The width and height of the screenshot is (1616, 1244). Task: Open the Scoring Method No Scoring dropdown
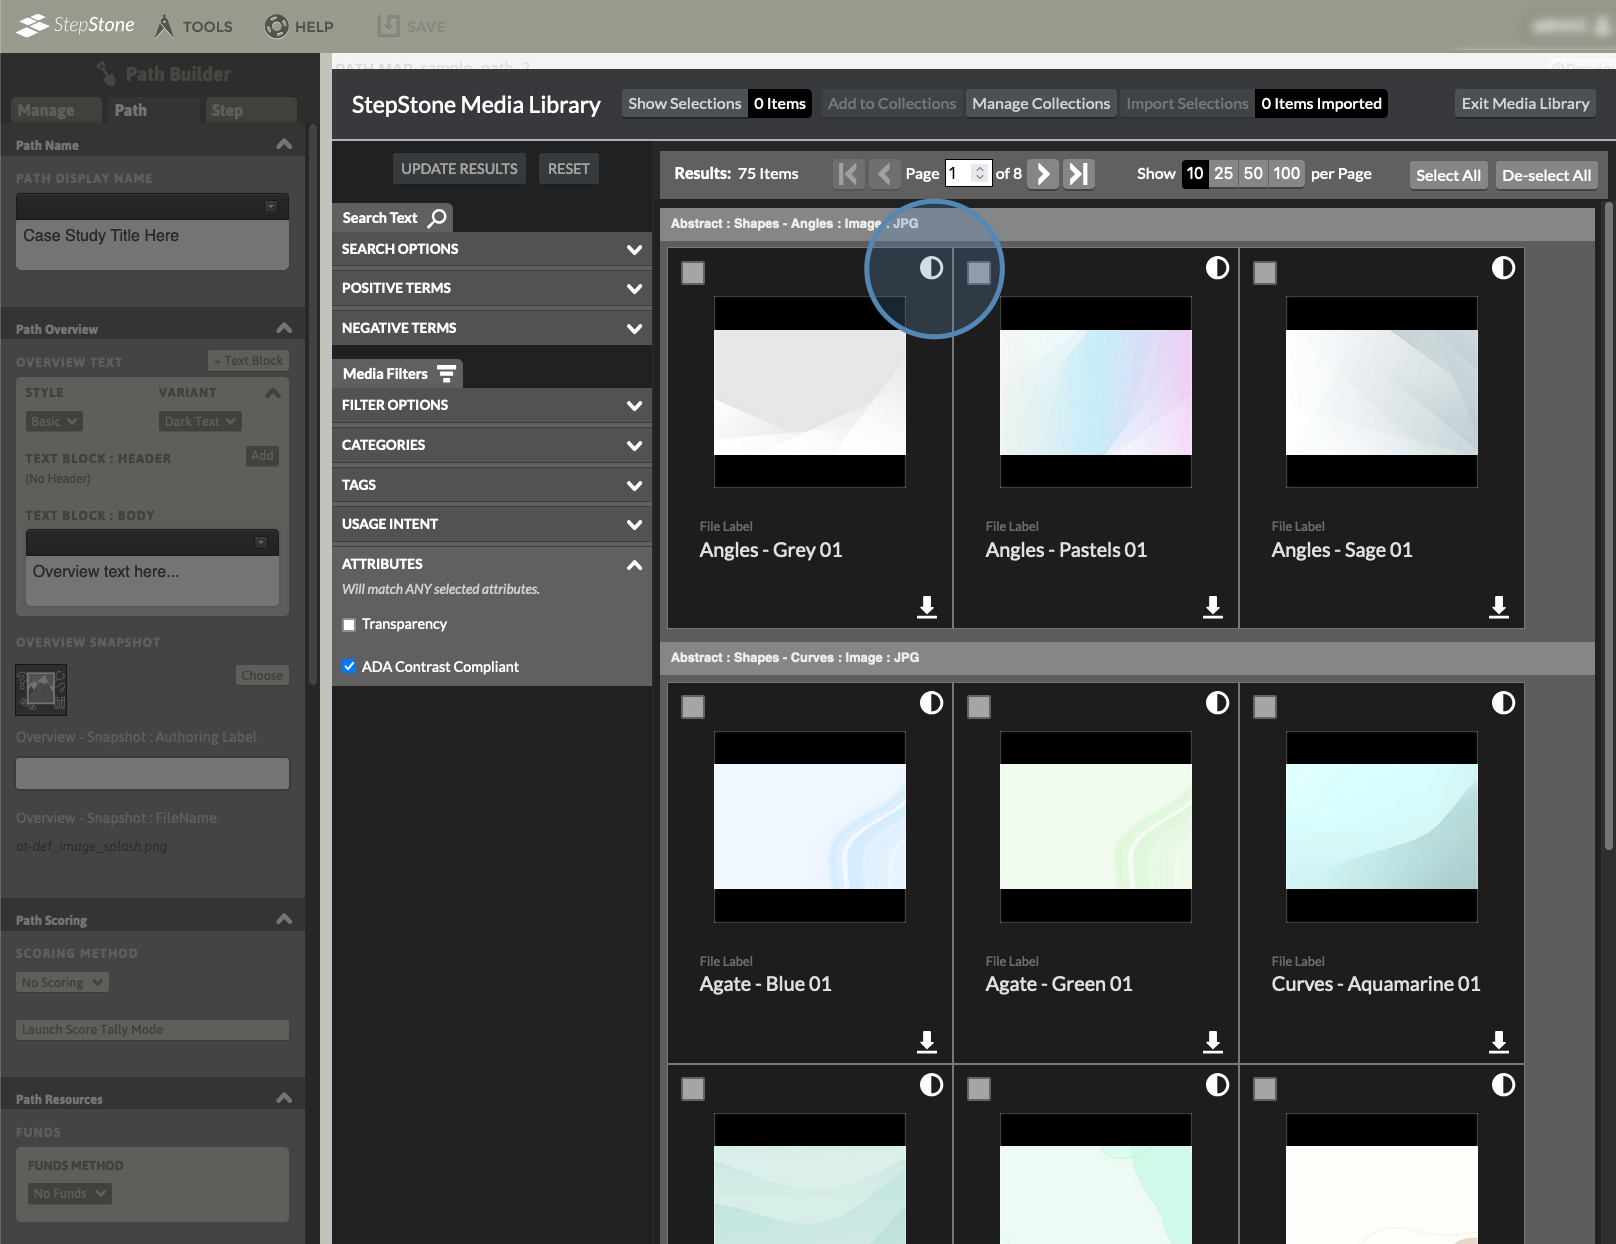pos(62,983)
